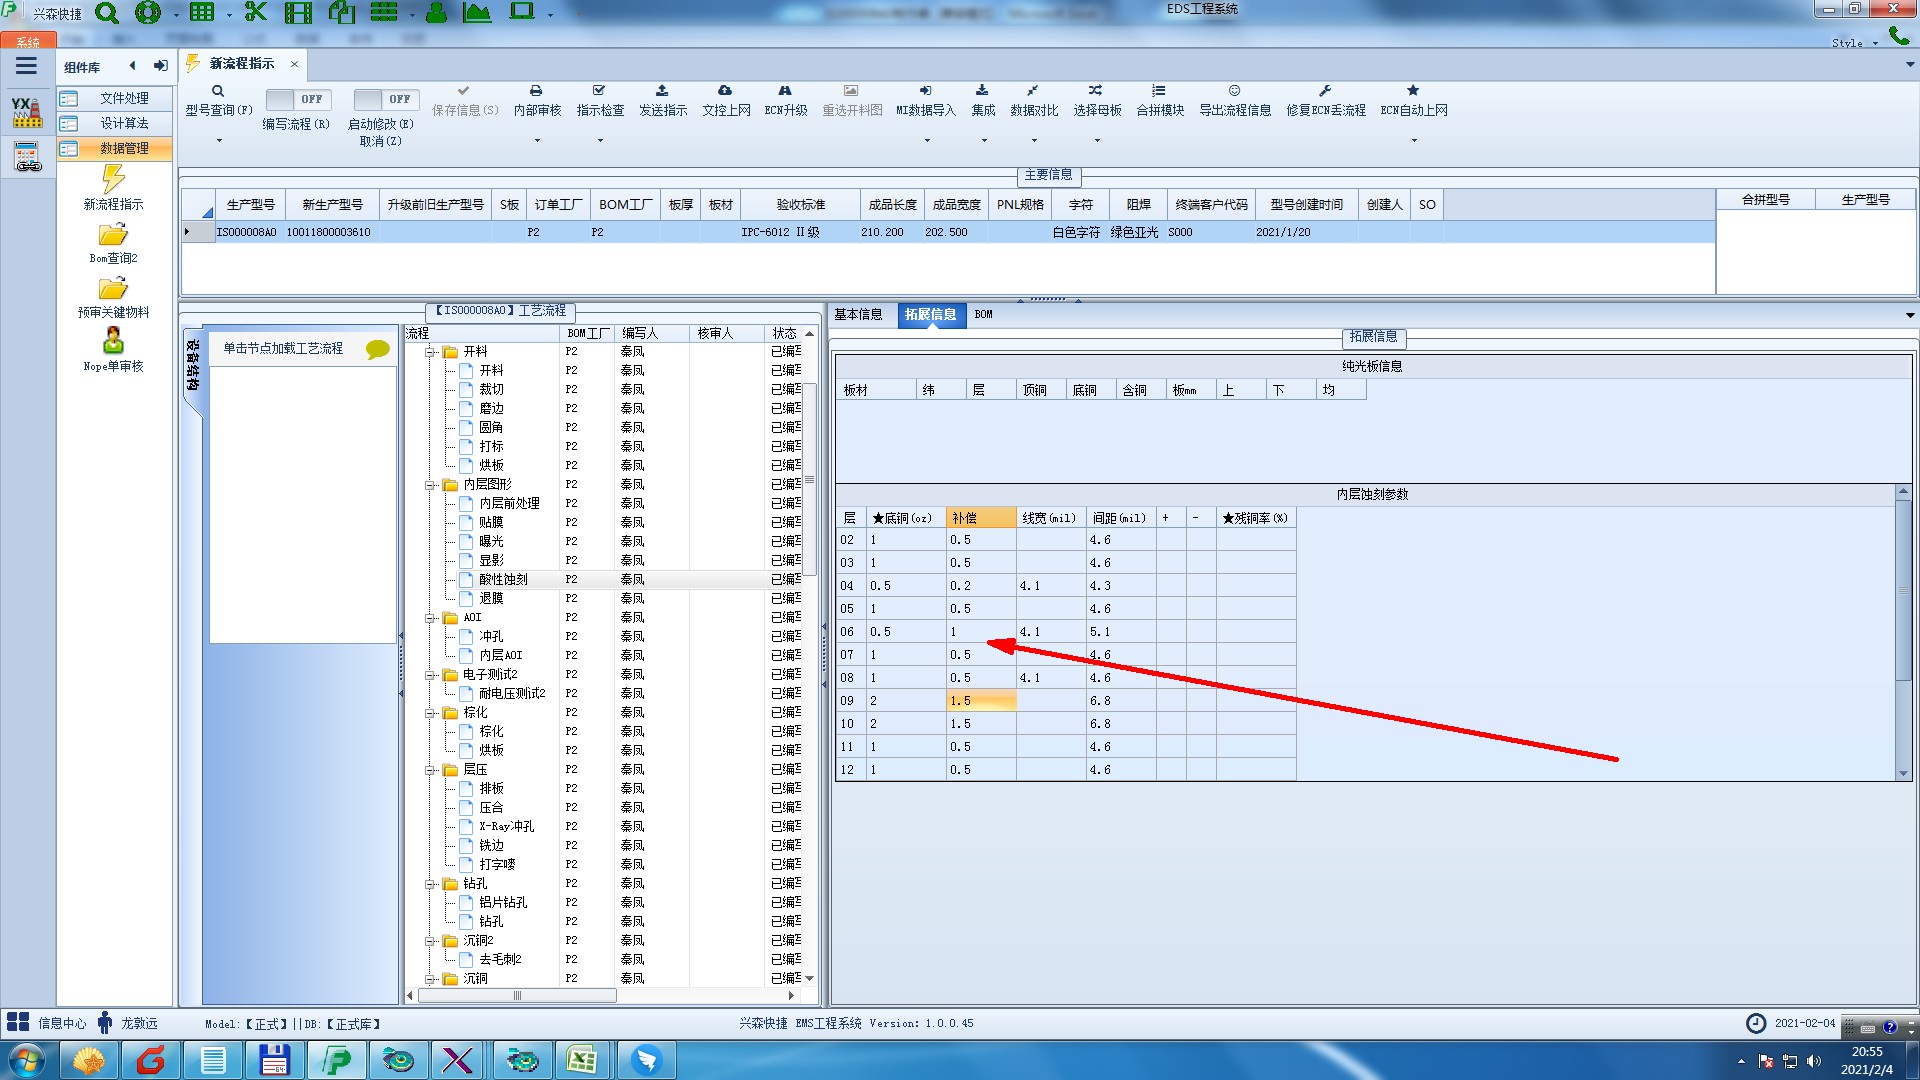1920x1080 pixels.
Task: Click the phone icon at top right
Action: (1898, 36)
